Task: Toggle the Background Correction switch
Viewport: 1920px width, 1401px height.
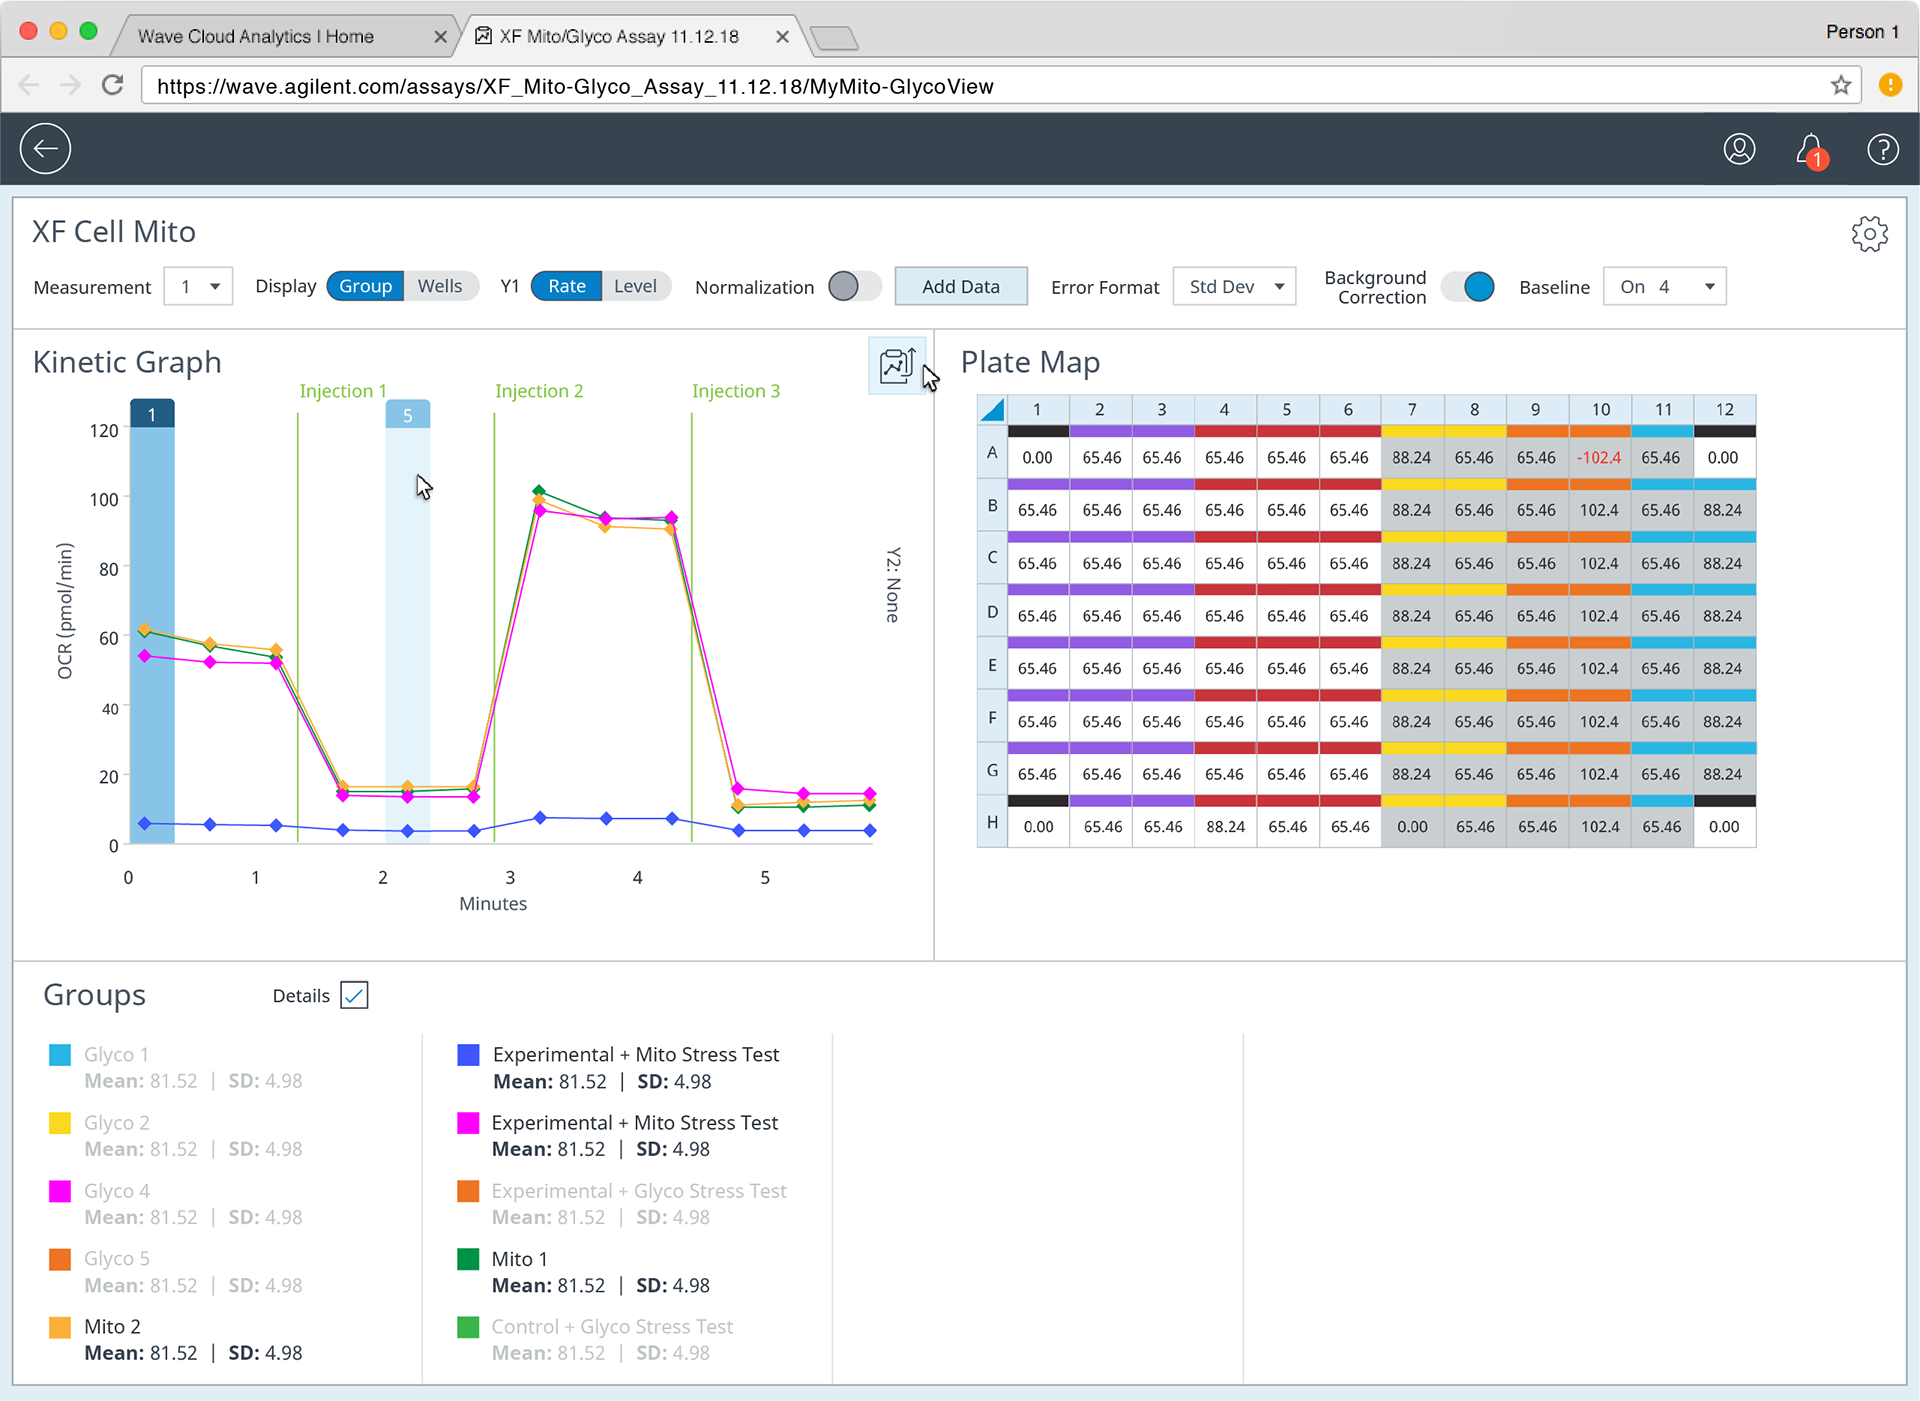Action: (1468, 286)
